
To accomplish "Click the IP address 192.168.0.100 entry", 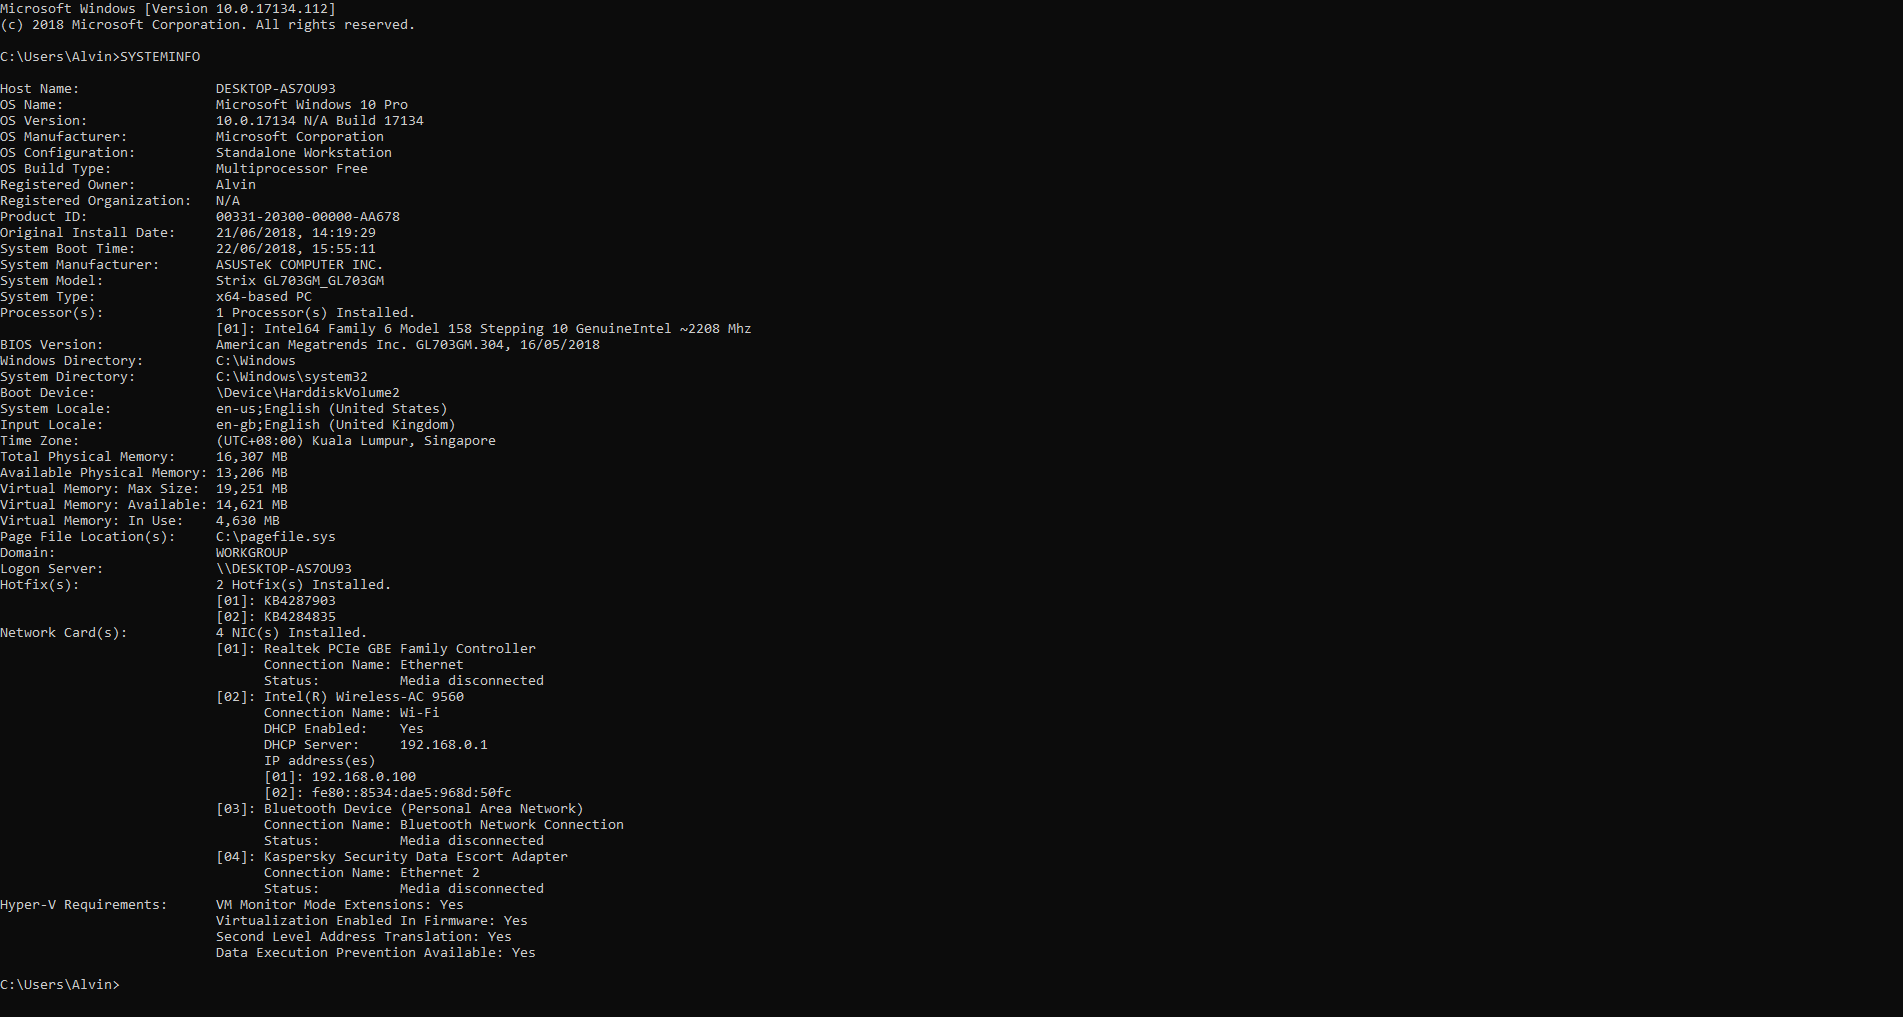I will point(340,777).
